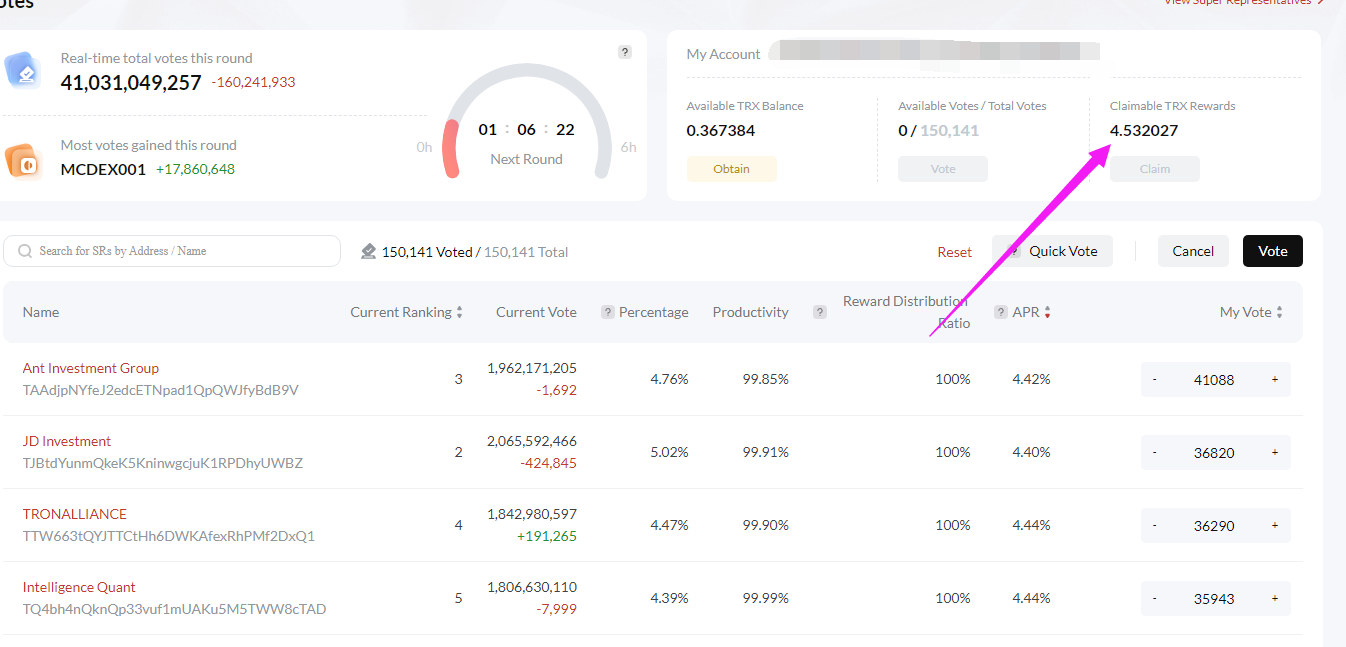Open JD Investment representative link

(67, 441)
